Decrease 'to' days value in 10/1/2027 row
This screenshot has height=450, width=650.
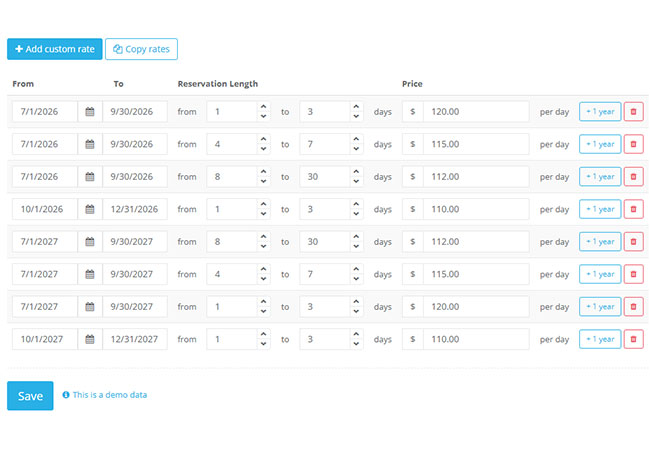[x=357, y=344]
